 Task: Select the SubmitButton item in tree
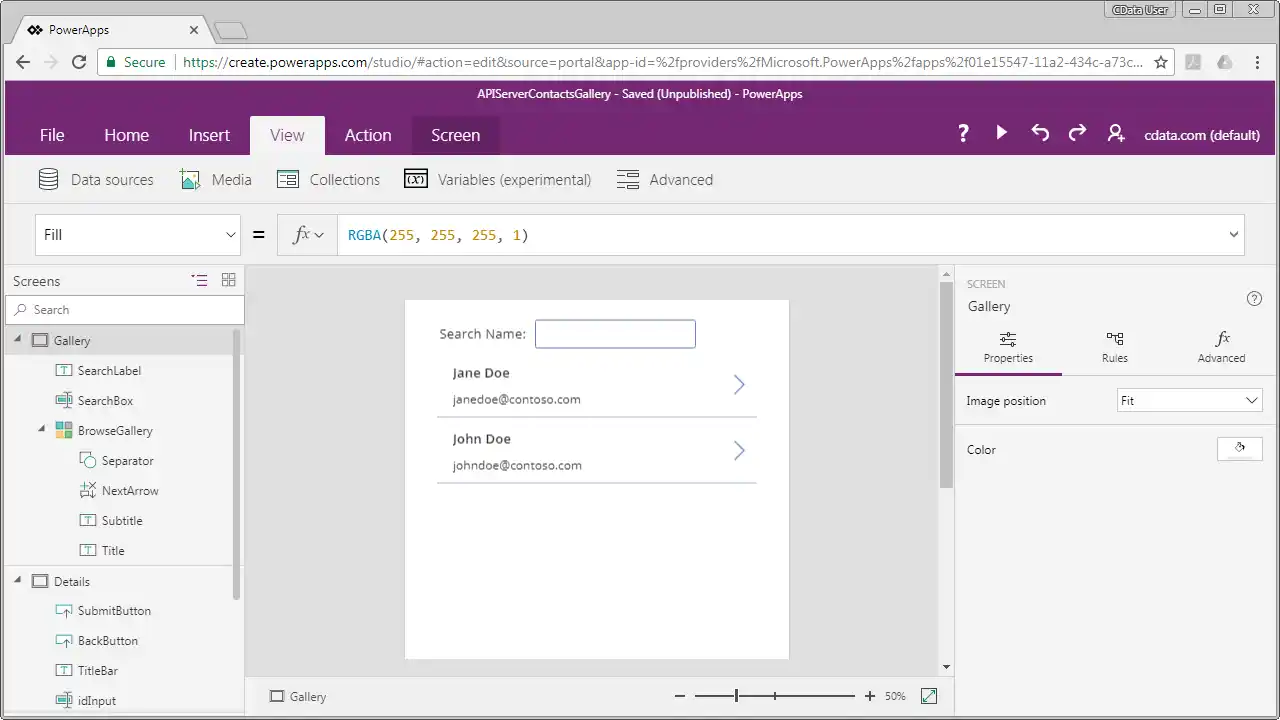[114, 611]
